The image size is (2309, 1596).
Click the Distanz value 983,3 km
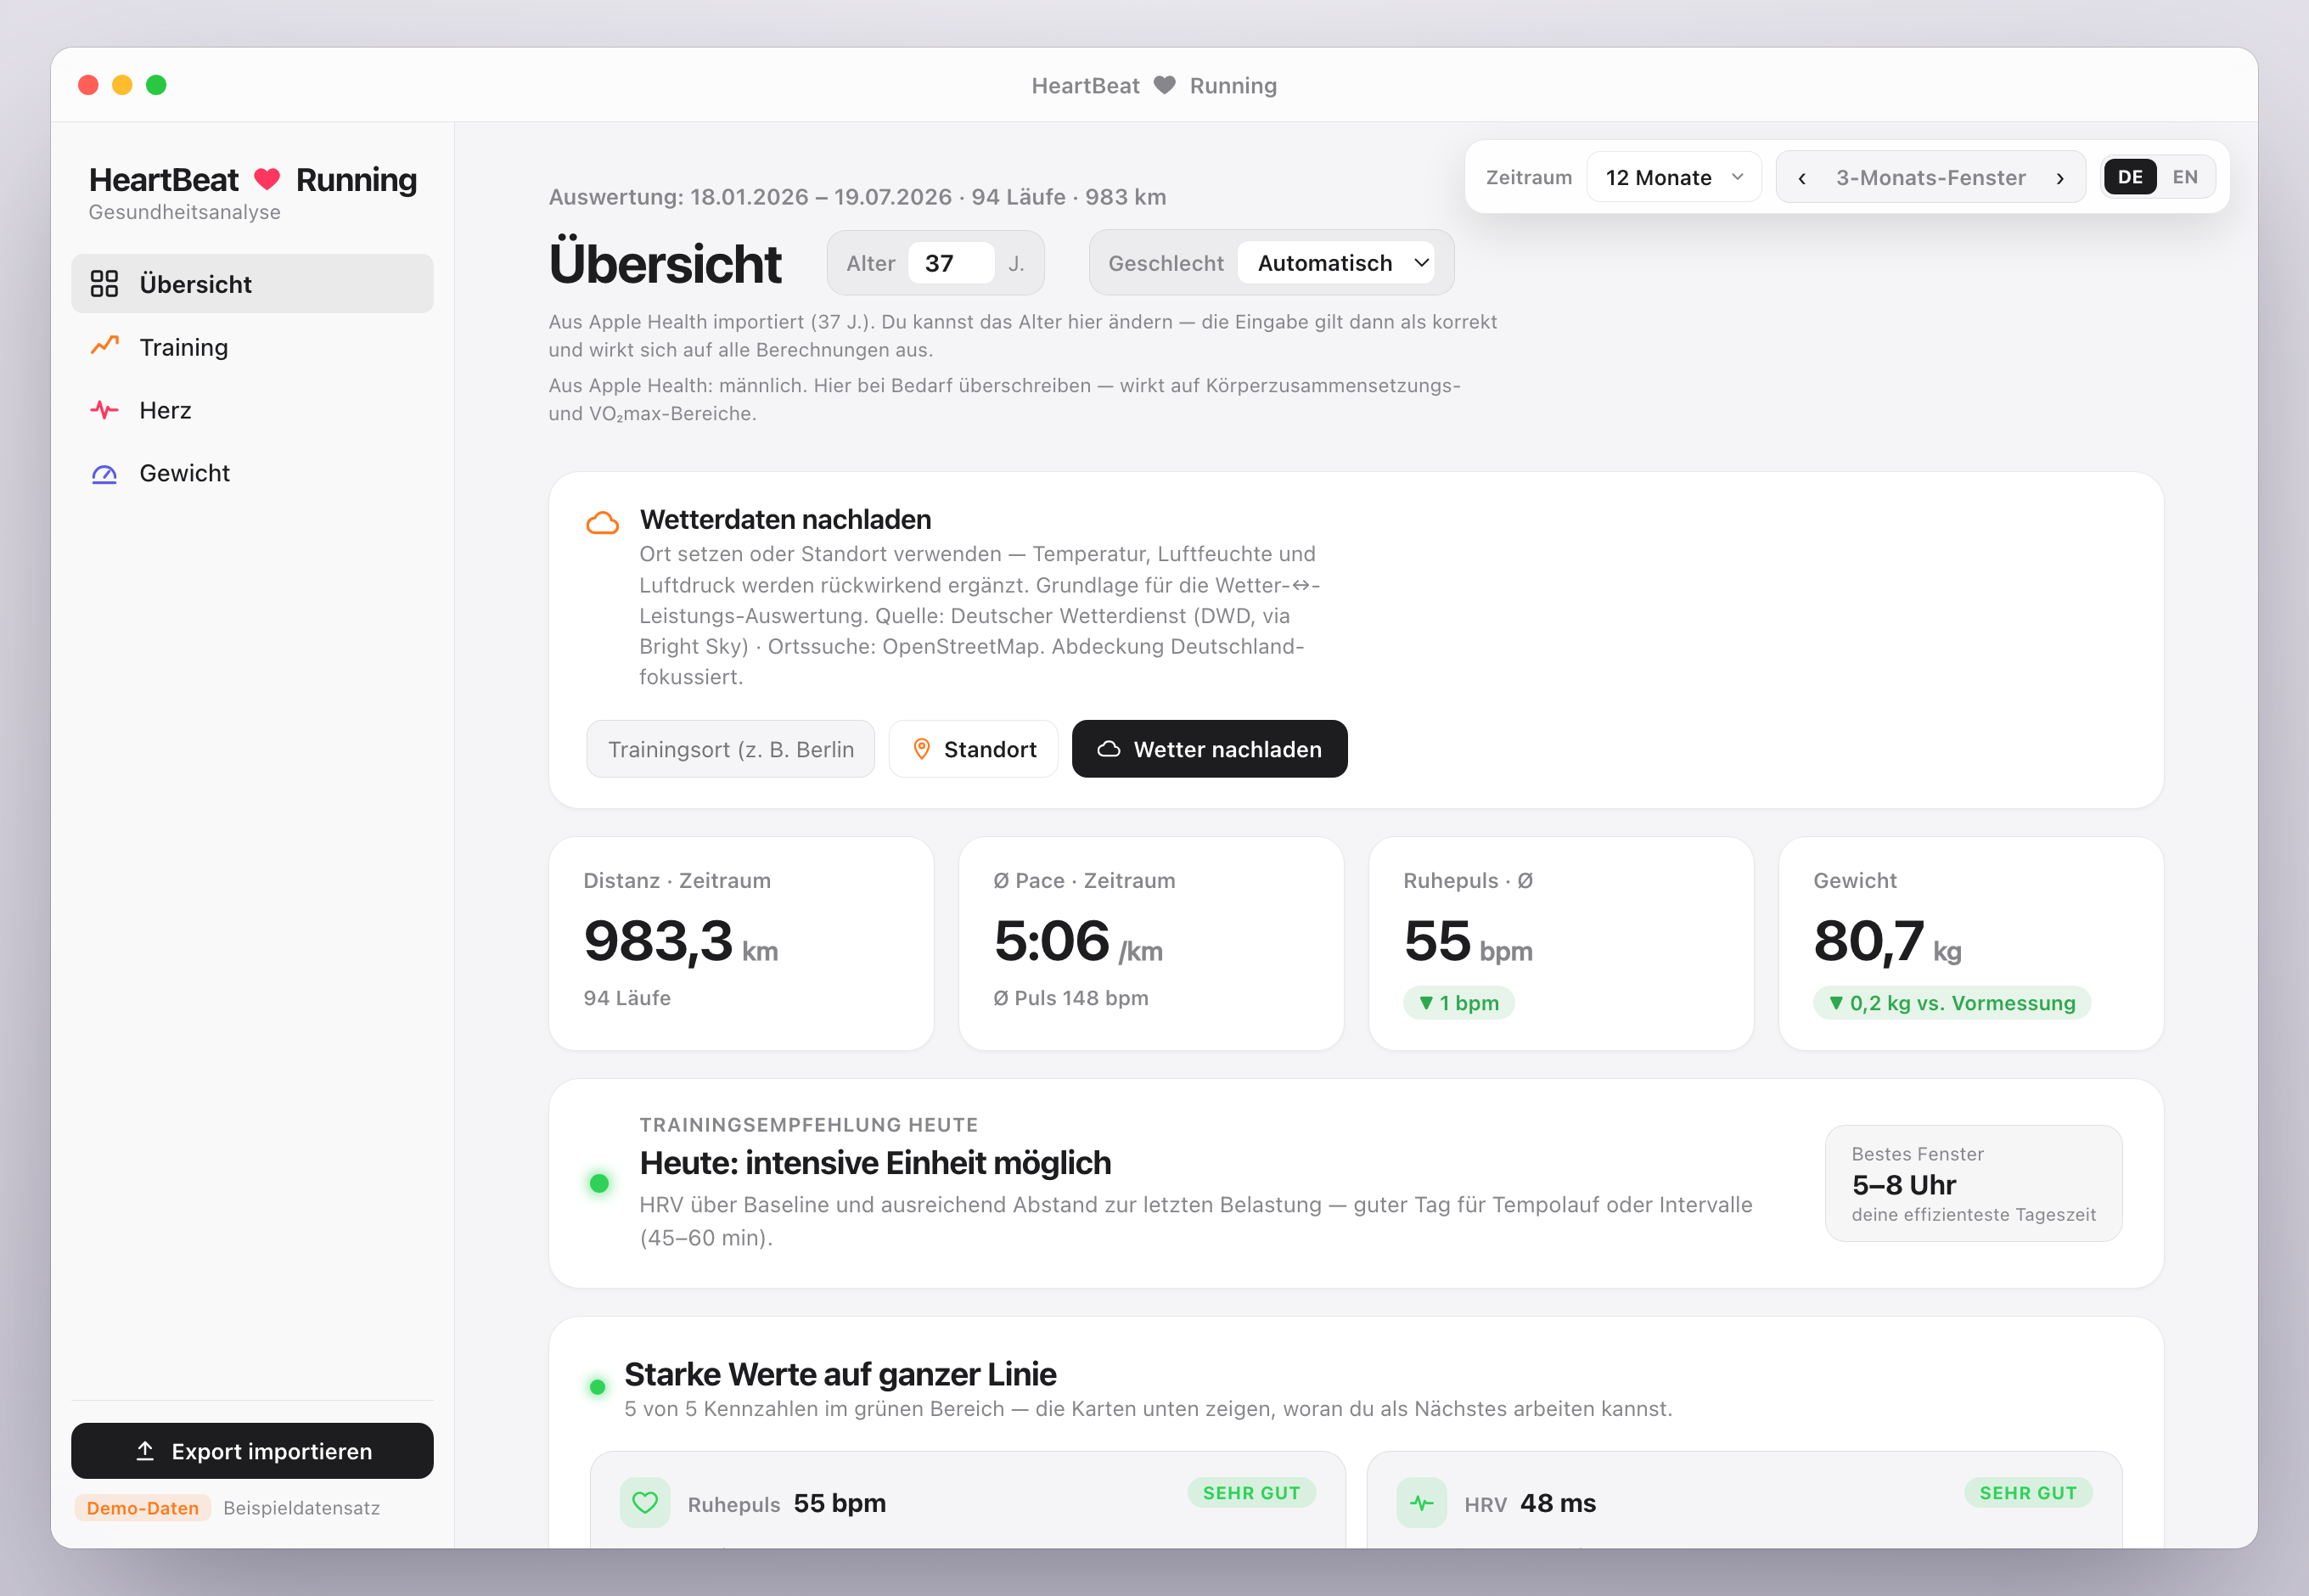click(680, 942)
